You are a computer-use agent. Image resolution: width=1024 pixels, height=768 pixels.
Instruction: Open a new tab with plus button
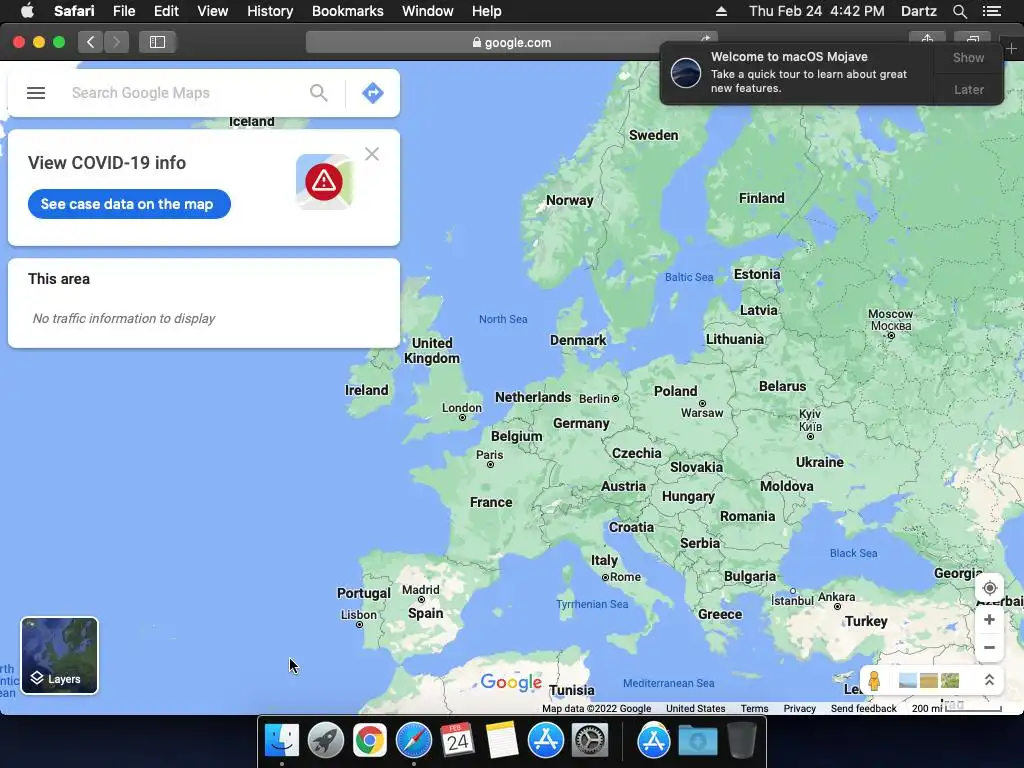tap(1012, 49)
